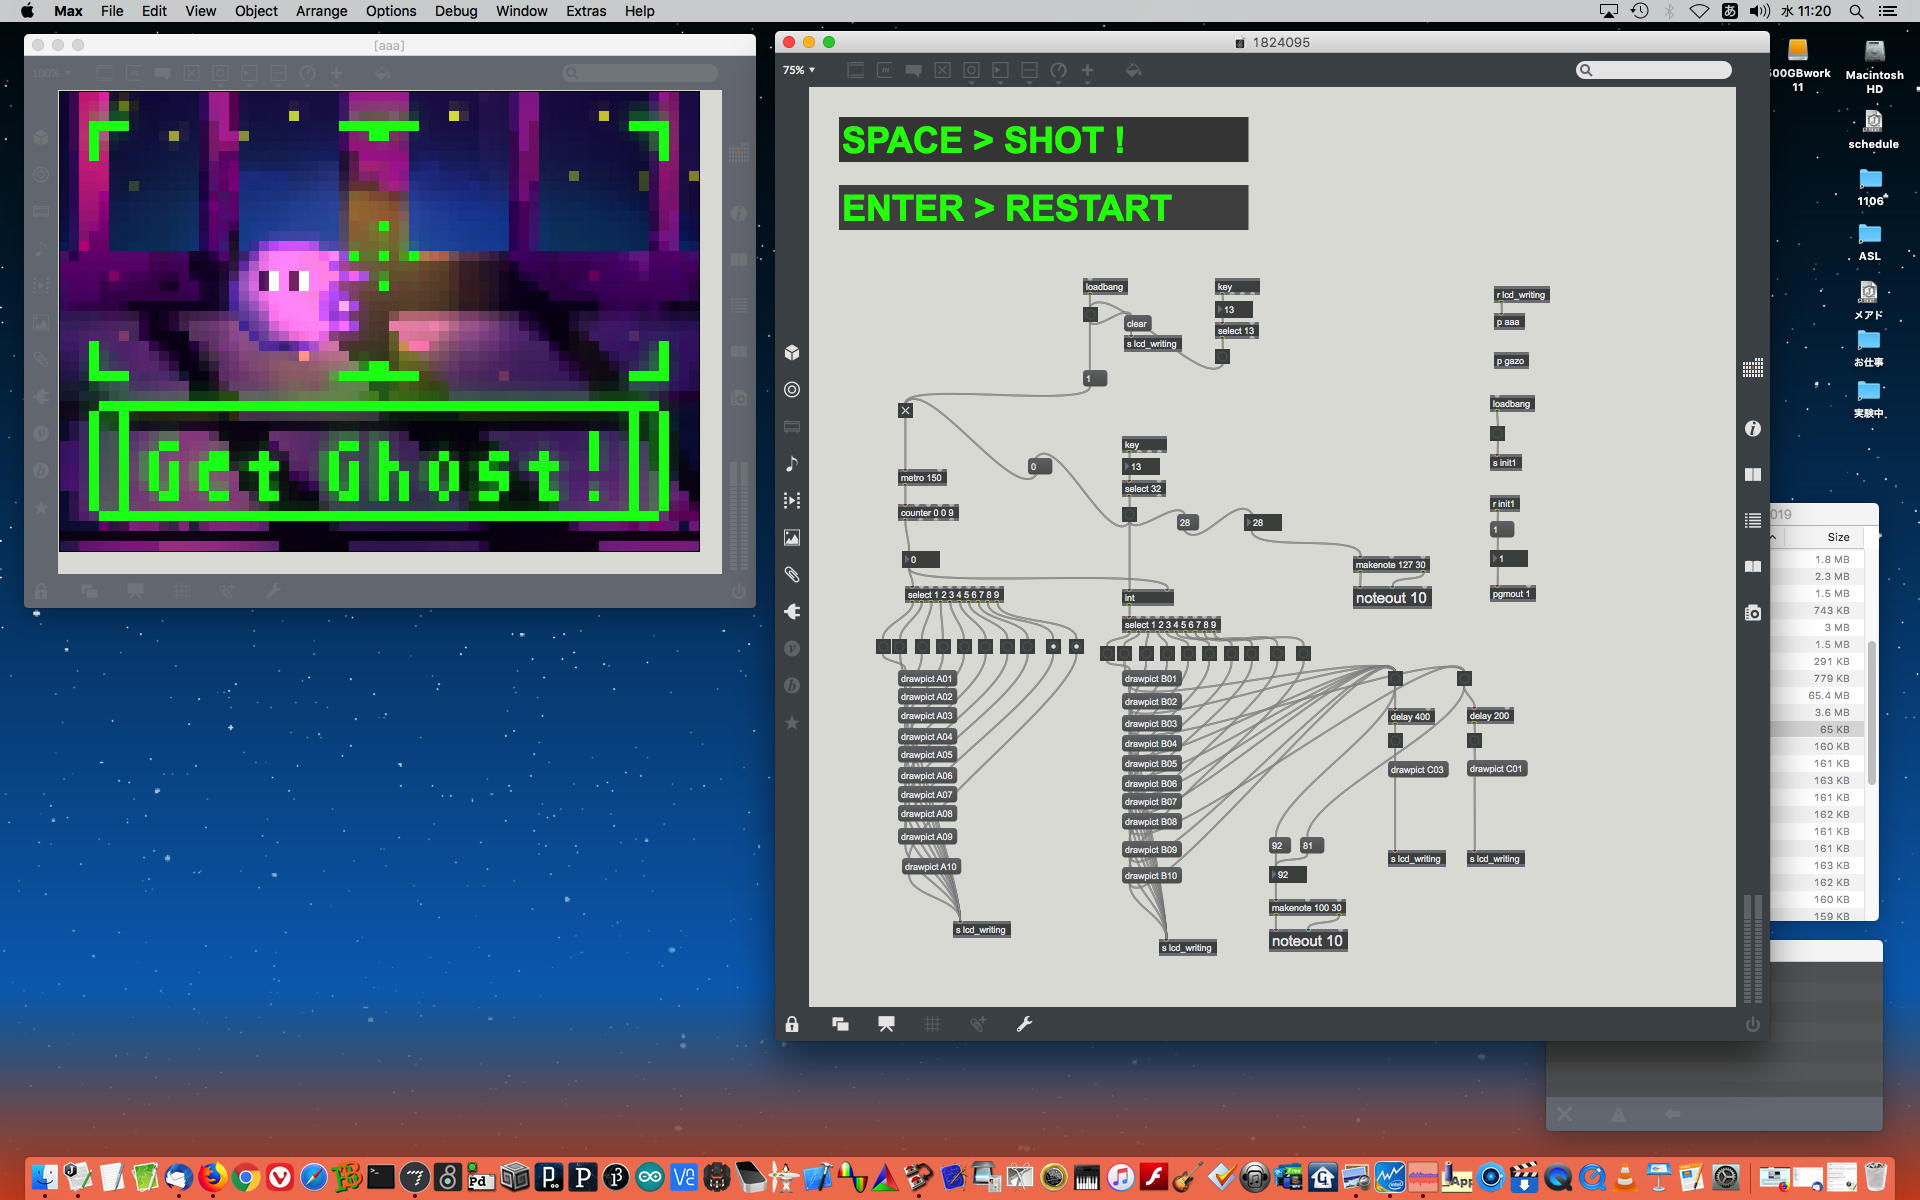Open the snapshots camera icon in sidebar
The width and height of the screenshot is (1920, 1200).
tap(1752, 613)
